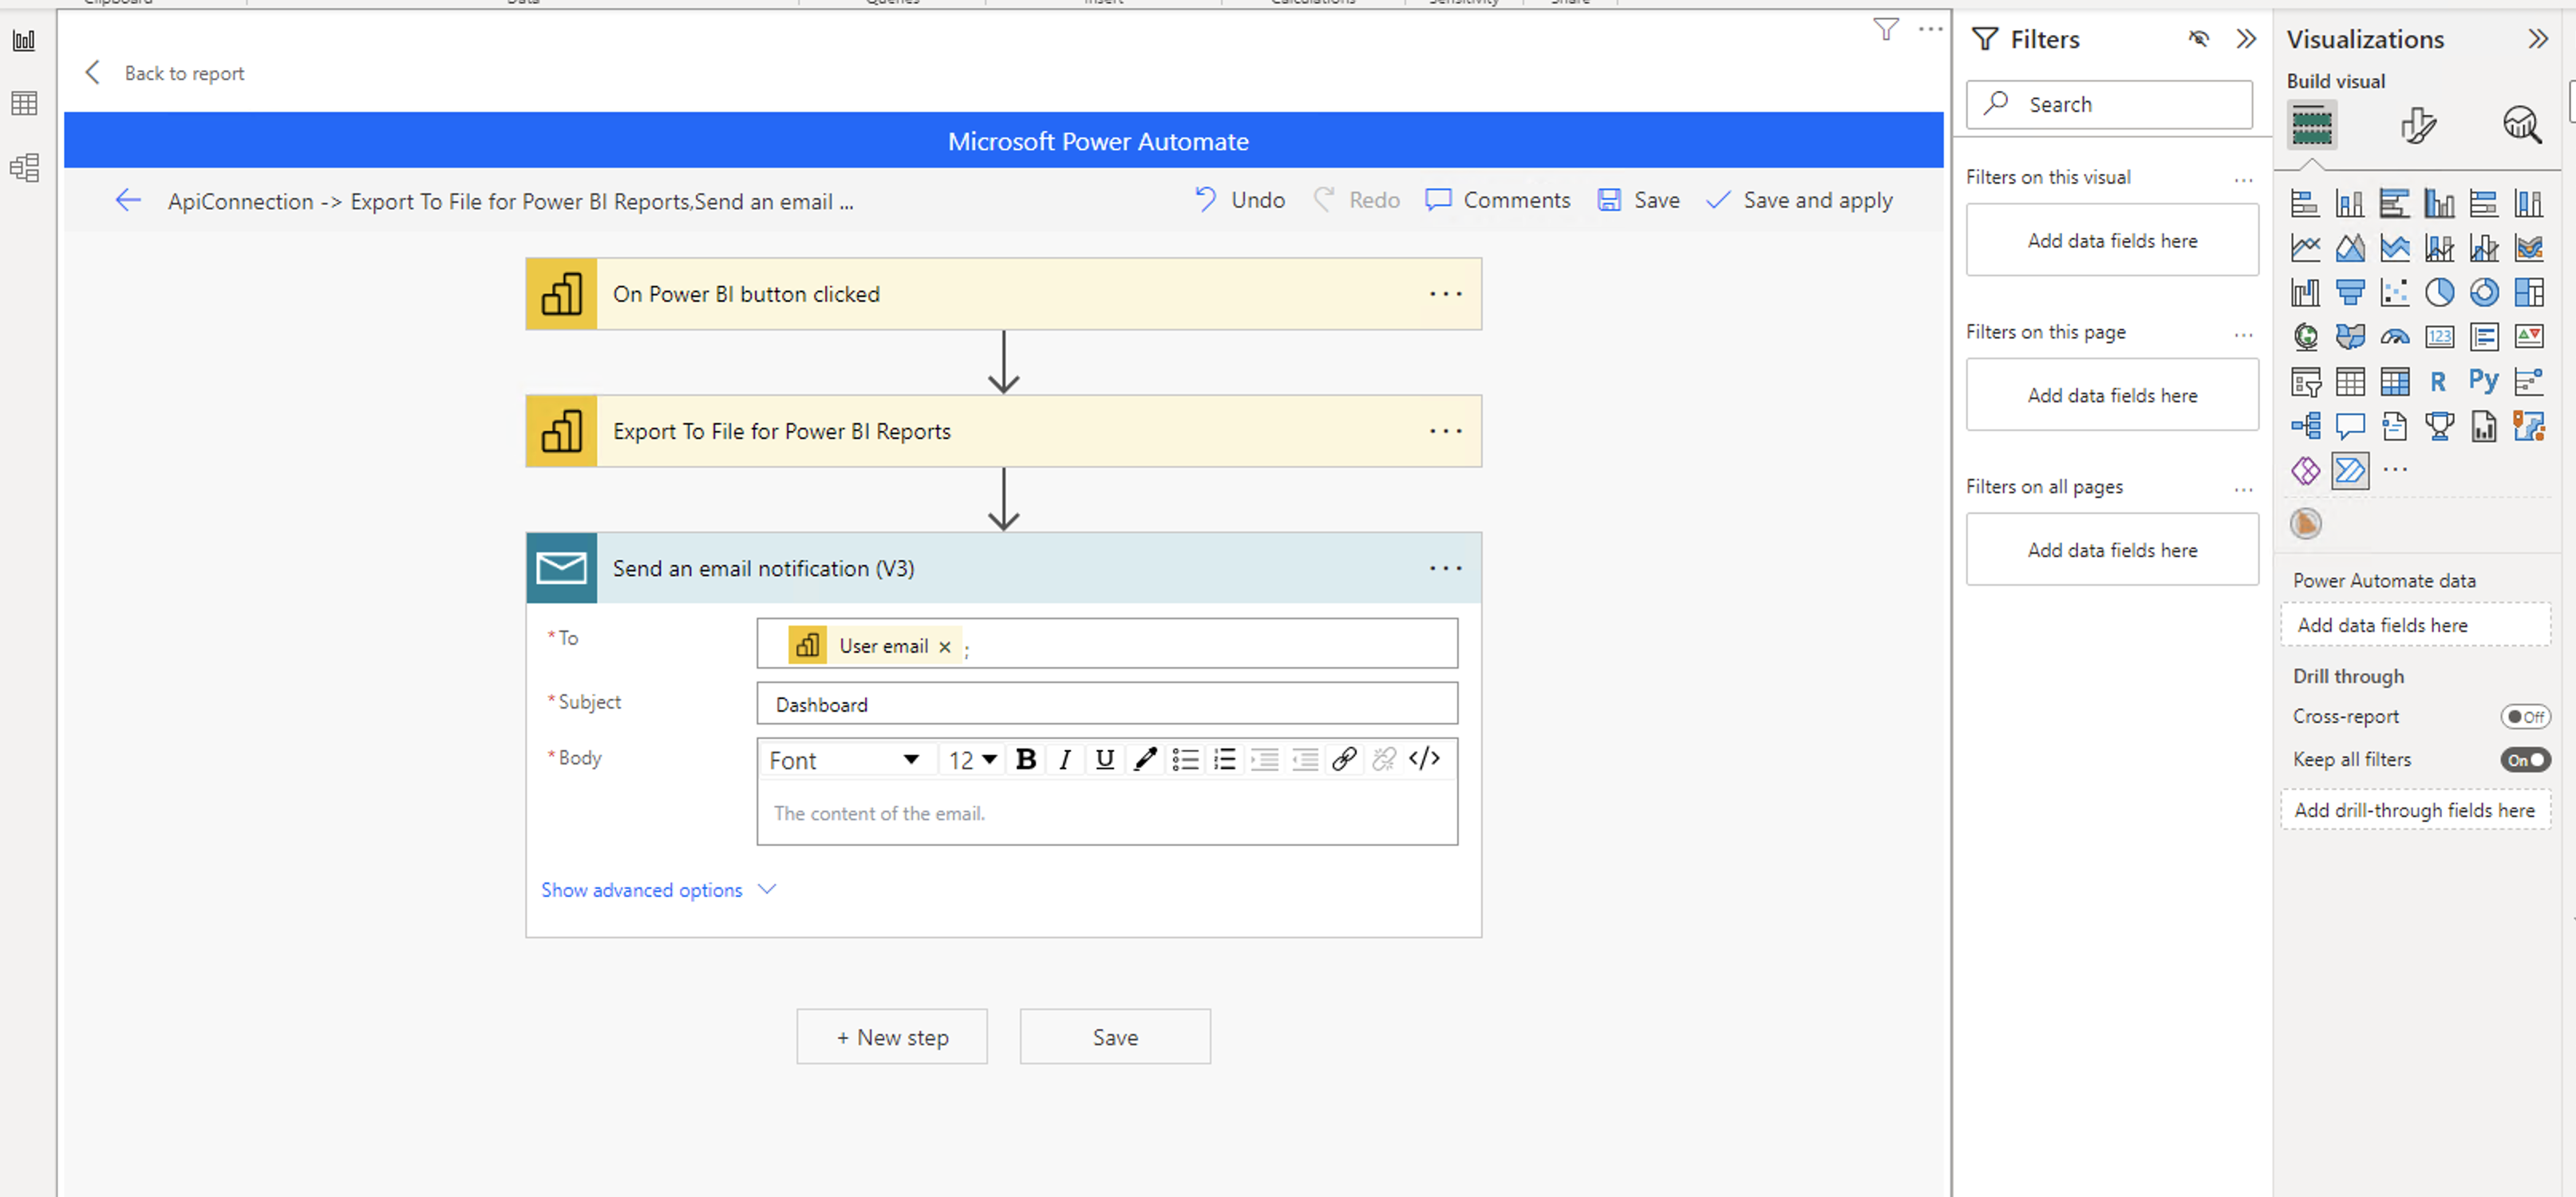Click the Bold formatting button
The width and height of the screenshot is (2576, 1197).
pos(1026,760)
